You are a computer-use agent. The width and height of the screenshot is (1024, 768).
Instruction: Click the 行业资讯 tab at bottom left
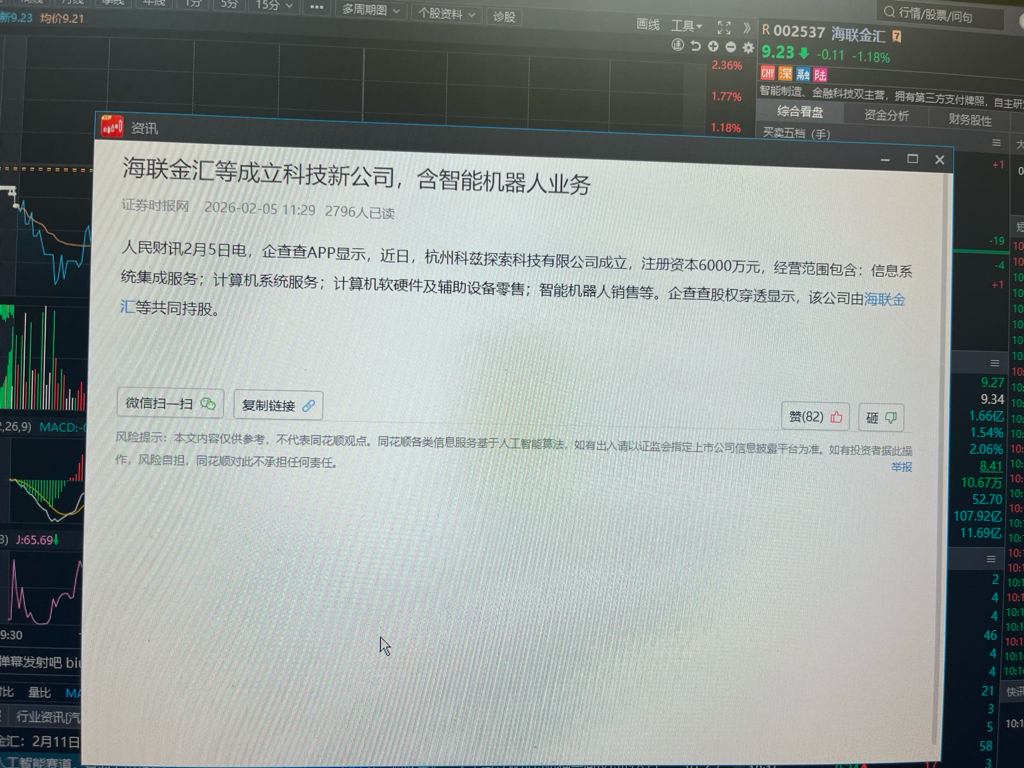(46, 717)
